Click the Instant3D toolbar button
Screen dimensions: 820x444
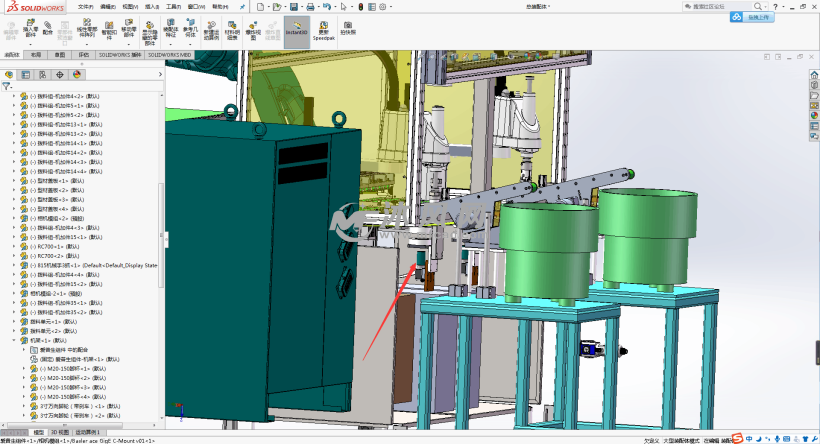(x=295, y=26)
